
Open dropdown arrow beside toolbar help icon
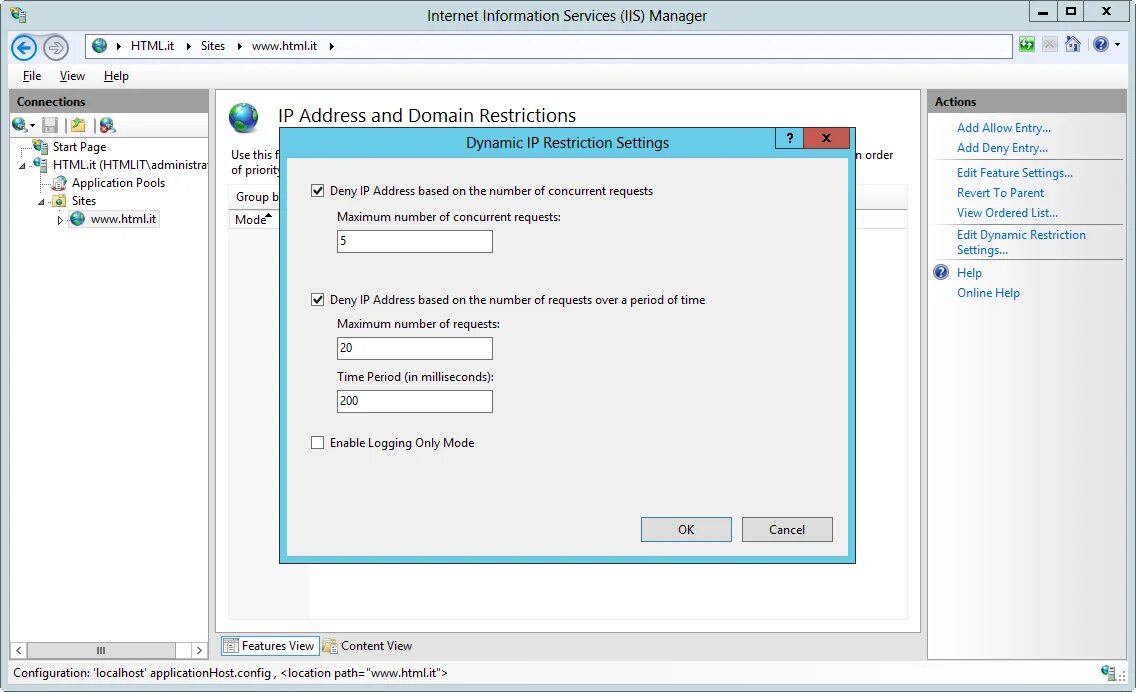(1117, 45)
